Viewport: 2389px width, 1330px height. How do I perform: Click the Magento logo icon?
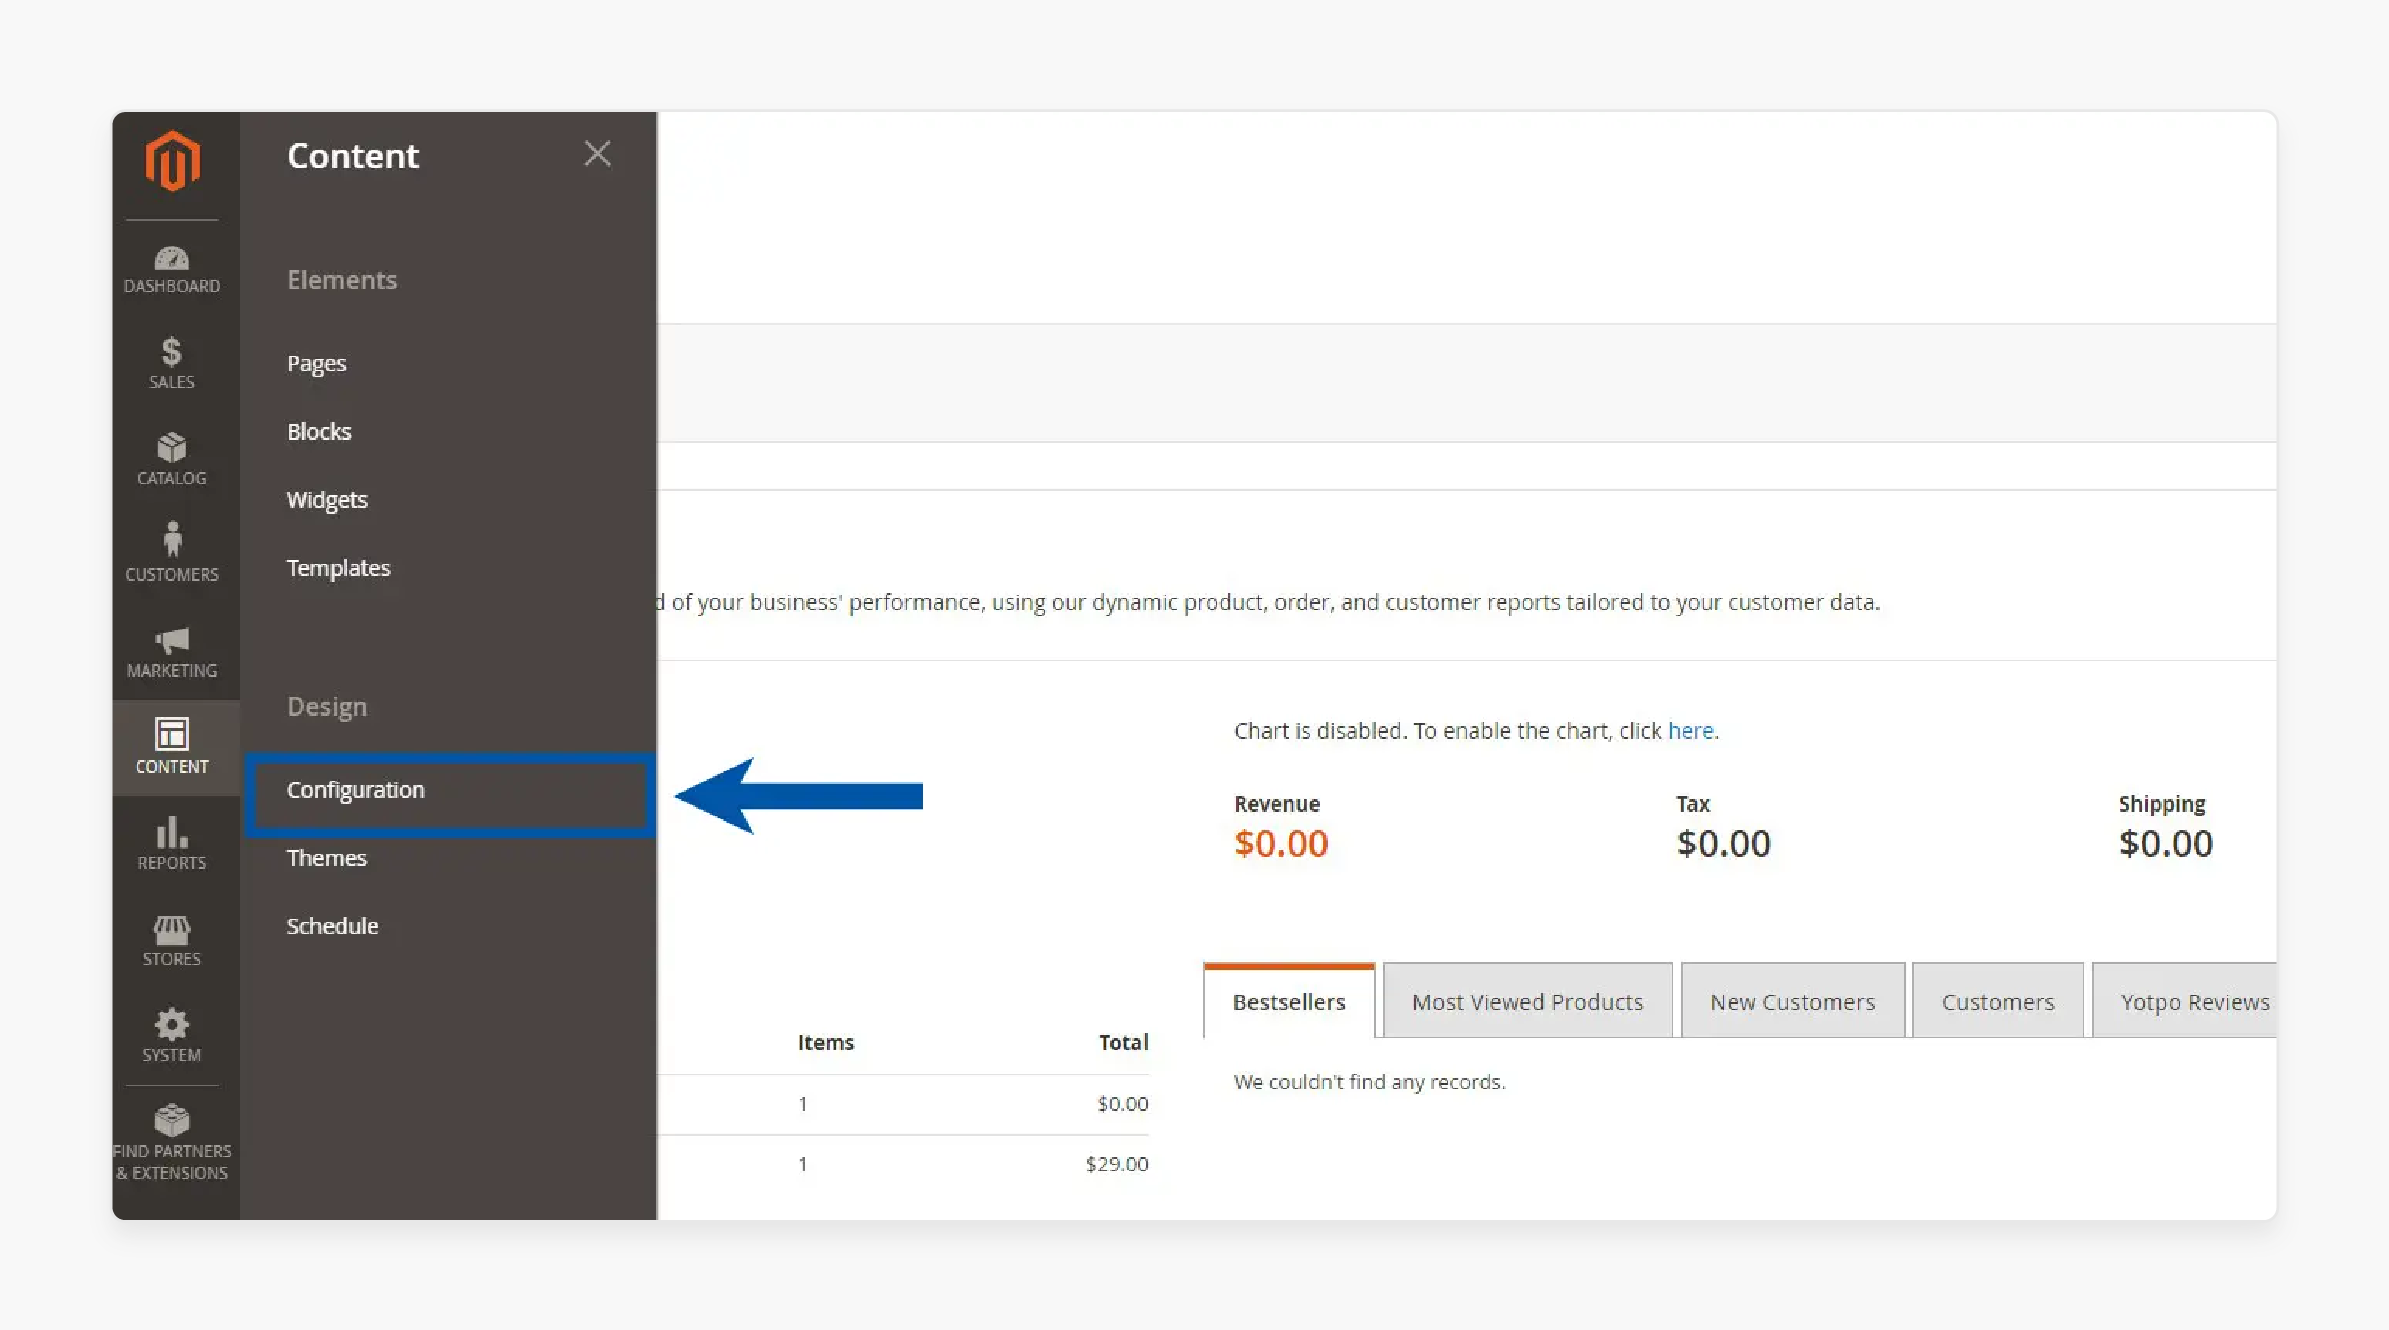coord(172,161)
